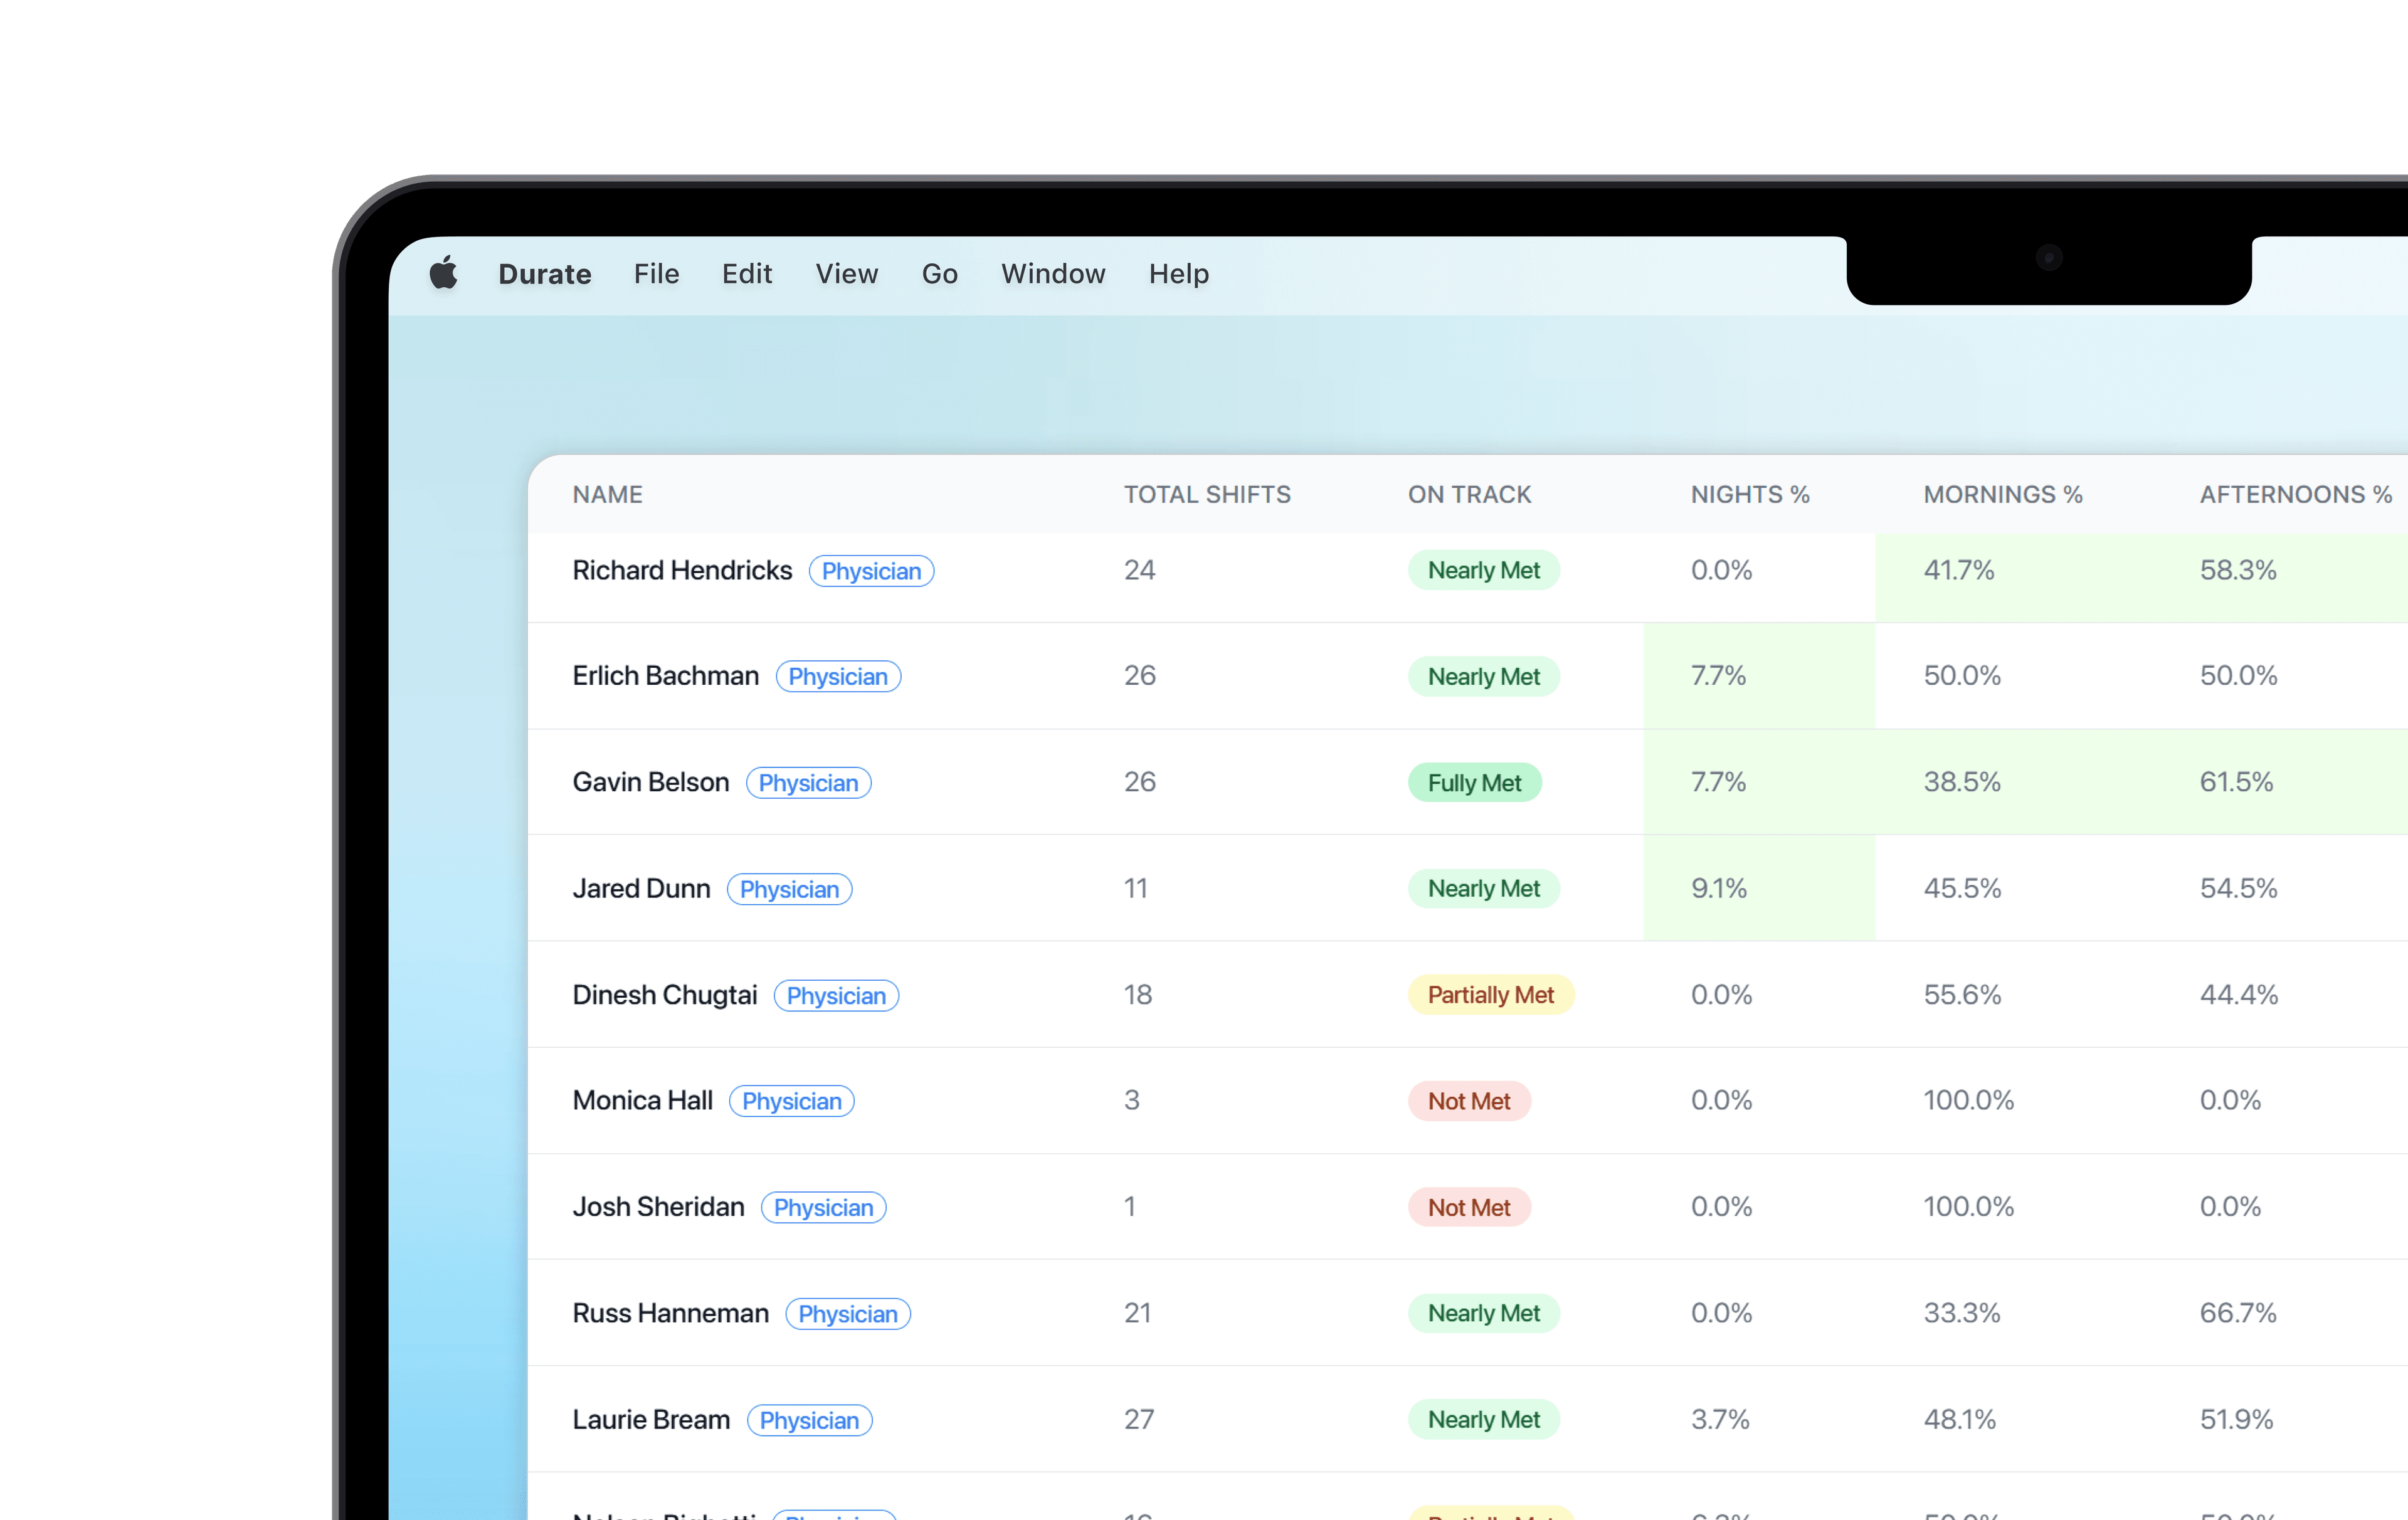This screenshot has height=1520, width=2408.
Task: Click Gavin Belson's Fully Met status pill
Action: tap(1474, 783)
